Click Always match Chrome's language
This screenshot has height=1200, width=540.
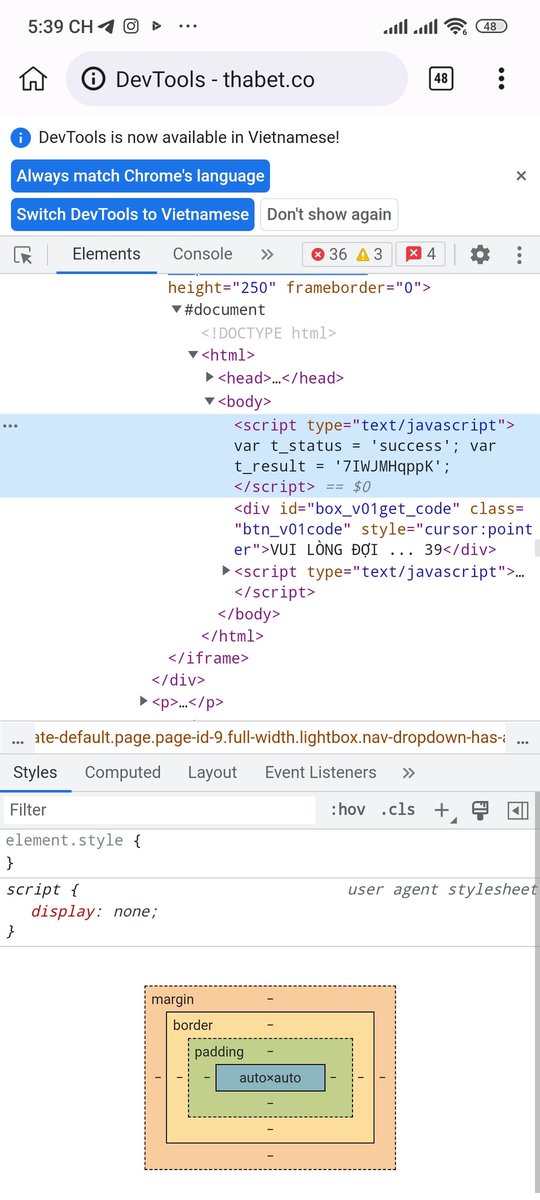coord(141,176)
